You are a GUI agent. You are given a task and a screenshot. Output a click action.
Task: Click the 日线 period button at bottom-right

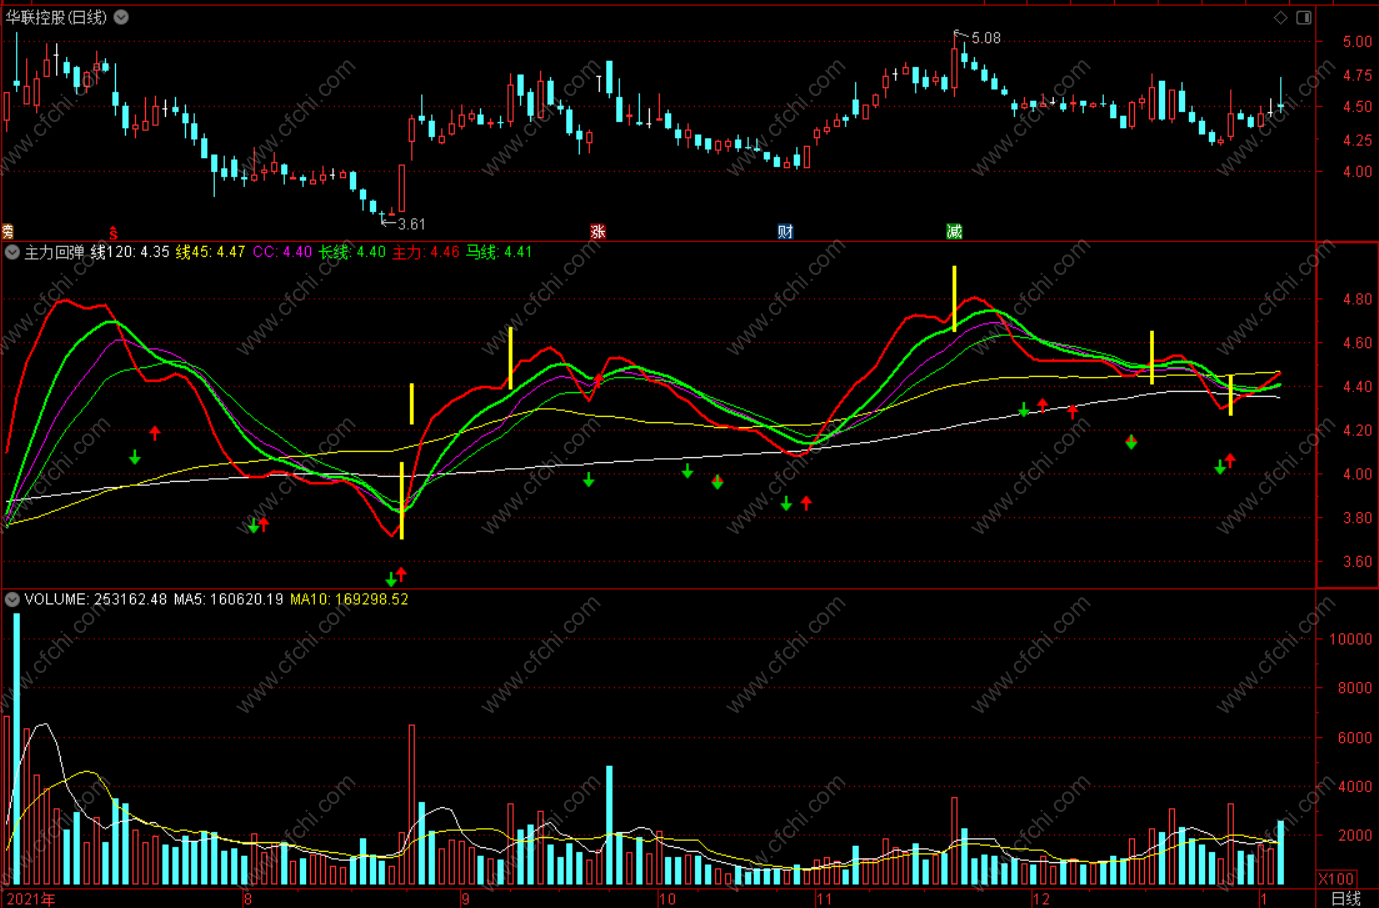[x=1346, y=898]
